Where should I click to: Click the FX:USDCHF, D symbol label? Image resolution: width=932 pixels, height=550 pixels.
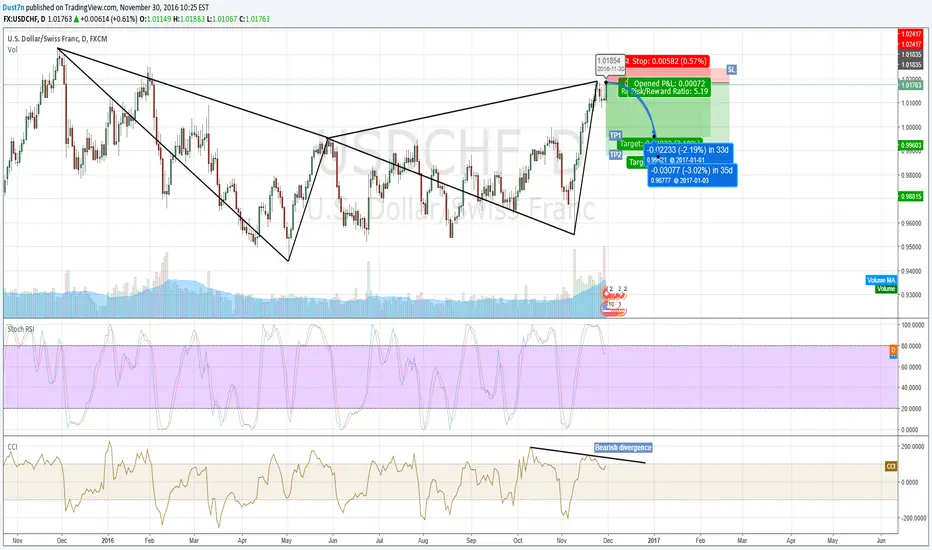click(24, 19)
